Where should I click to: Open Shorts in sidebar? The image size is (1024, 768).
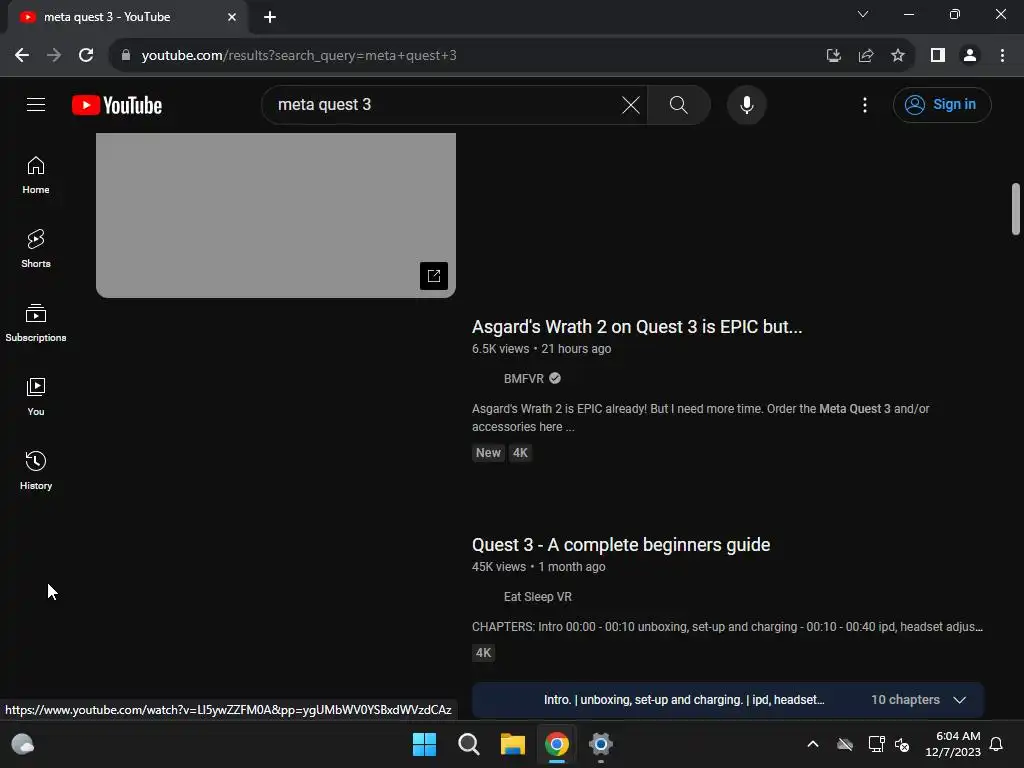(x=36, y=249)
